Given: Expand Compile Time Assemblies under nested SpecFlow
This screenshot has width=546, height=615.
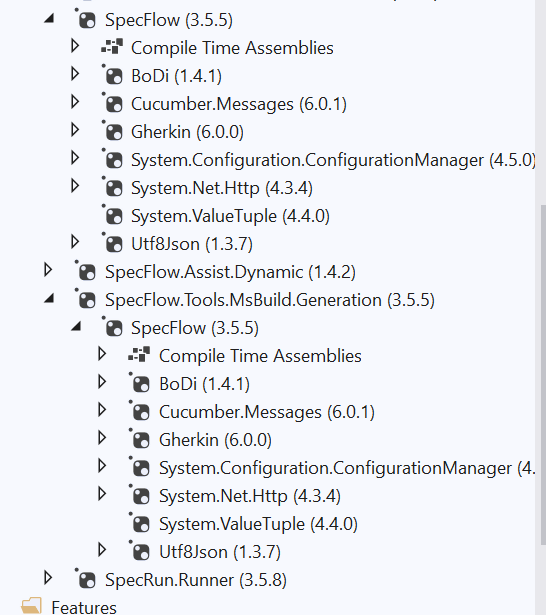Looking at the screenshot, I should pos(102,354).
